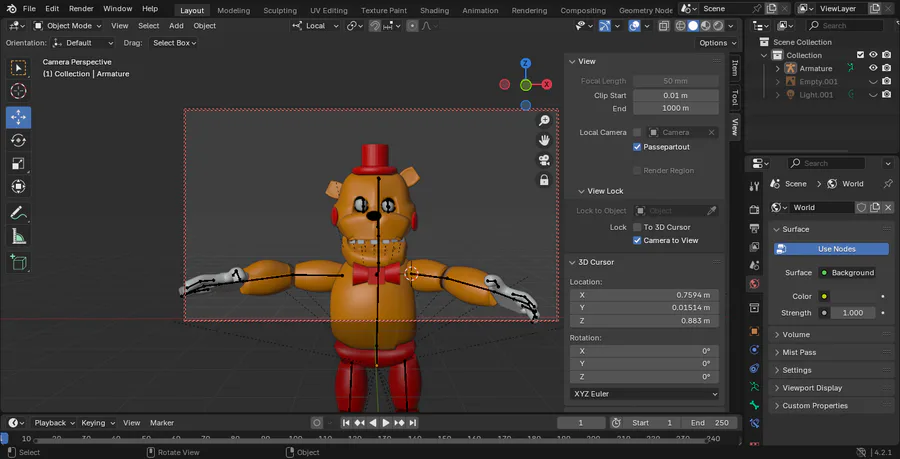
Task: Click the viewport zoom magnifier icon
Action: tap(544, 120)
